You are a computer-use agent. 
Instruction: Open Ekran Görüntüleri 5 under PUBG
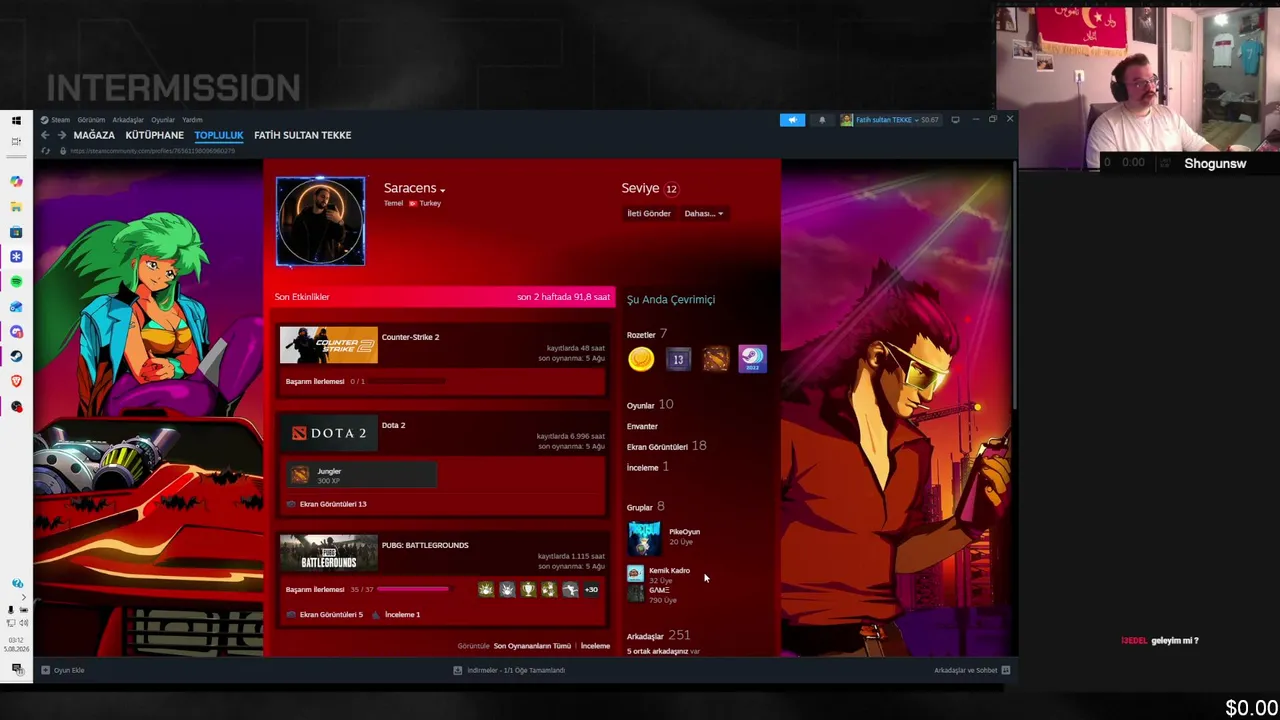(331, 614)
